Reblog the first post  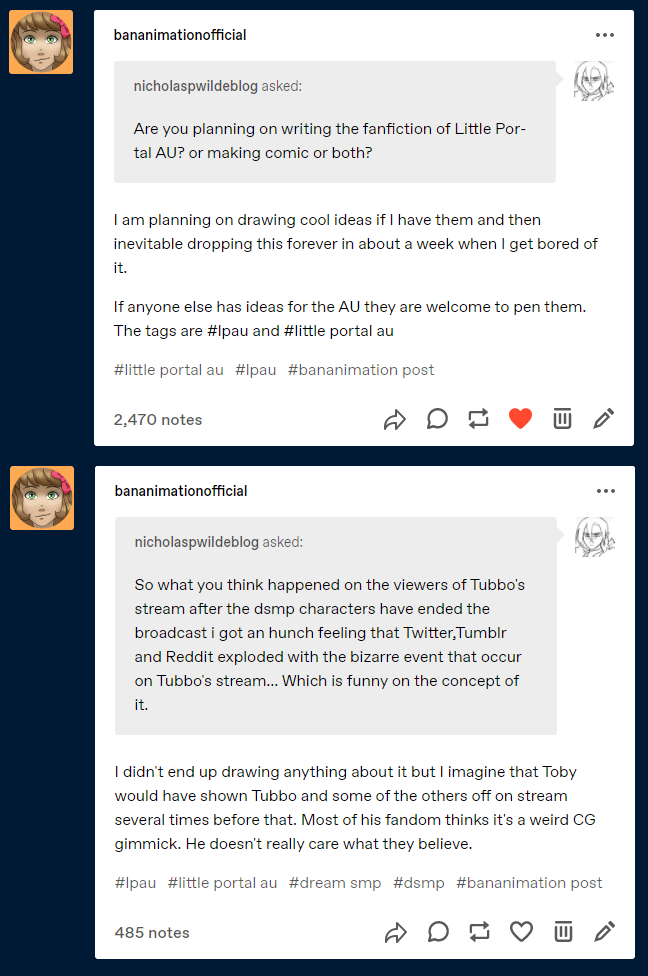[x=479, y=419]
